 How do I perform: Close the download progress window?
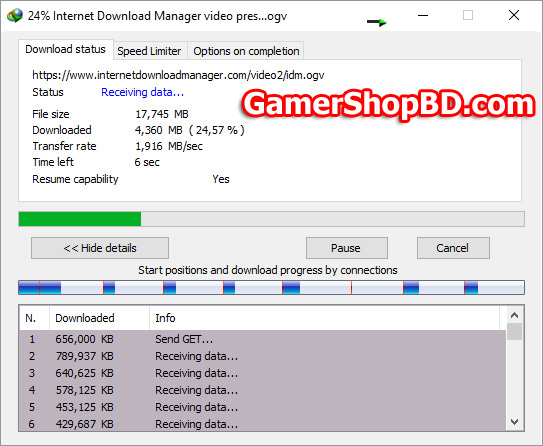[514, 15]
